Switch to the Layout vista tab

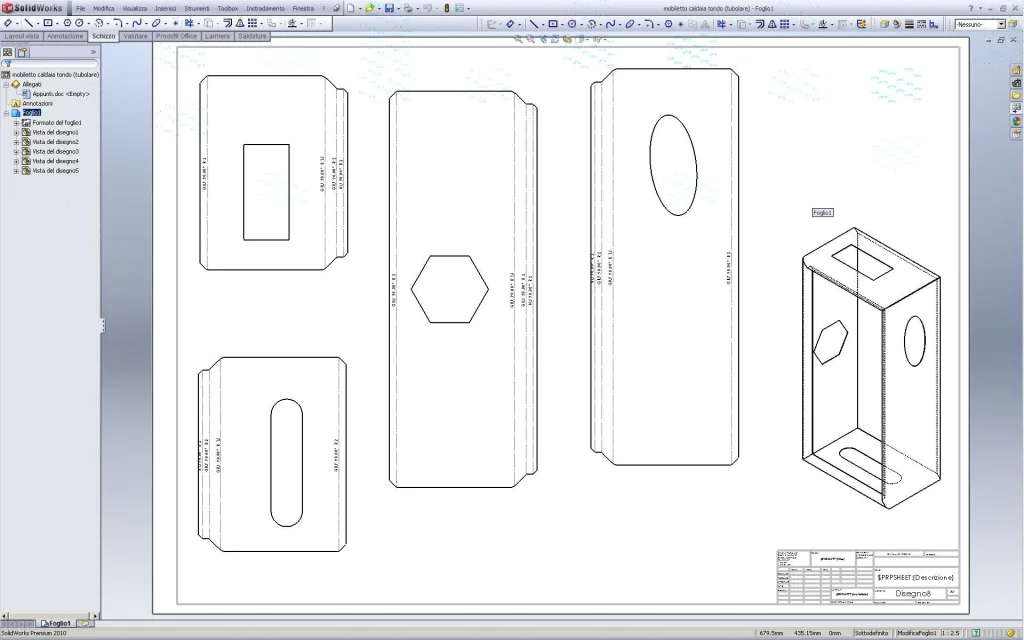pyautogui.click(x=22, y=36)
